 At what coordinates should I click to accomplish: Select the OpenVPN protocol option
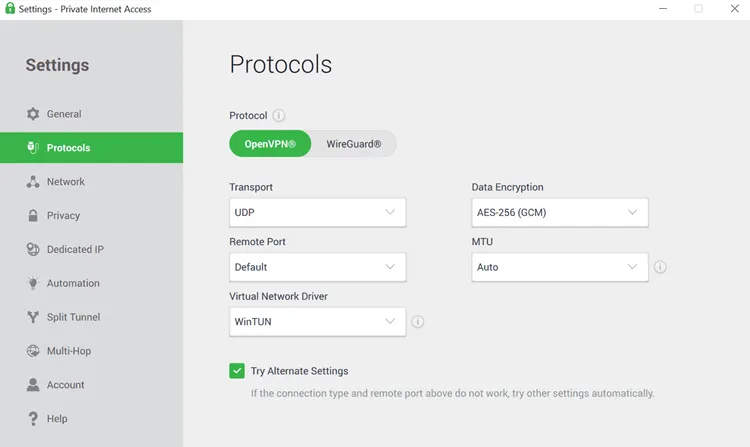[x=270, y=144]
